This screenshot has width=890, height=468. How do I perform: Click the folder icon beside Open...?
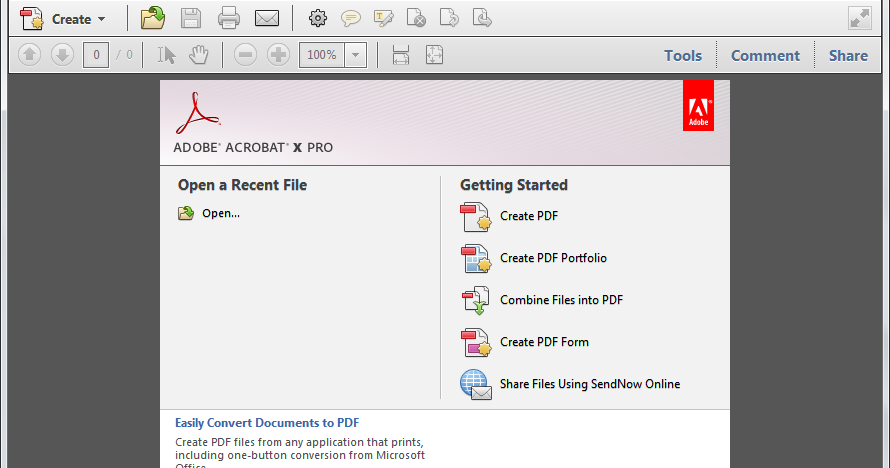point(186,213)
